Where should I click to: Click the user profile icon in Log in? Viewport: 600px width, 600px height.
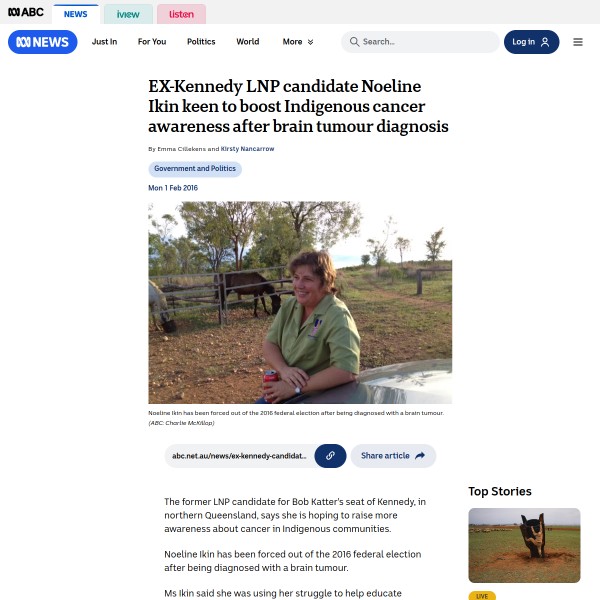tap(545, 42)
